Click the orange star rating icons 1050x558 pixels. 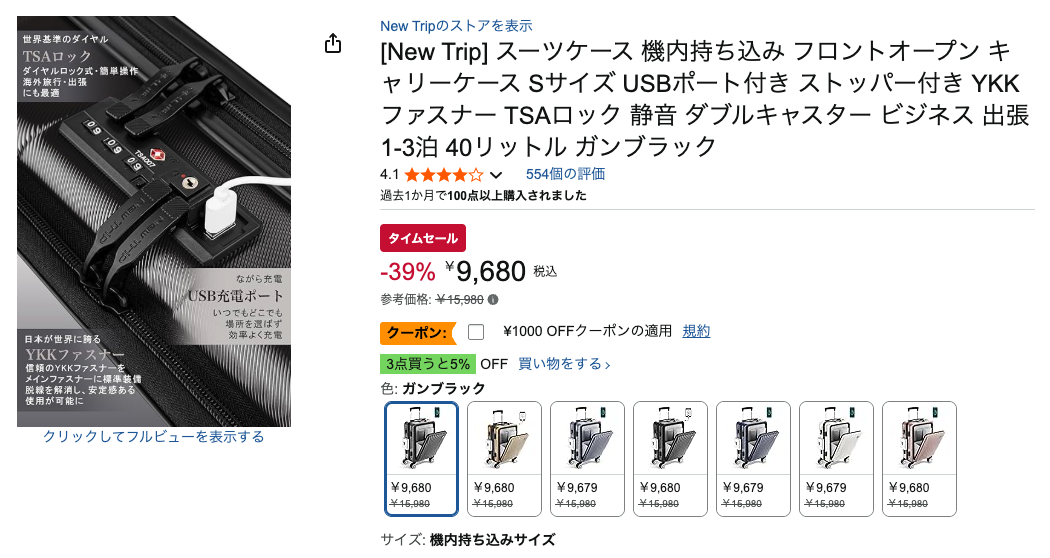click(x=443, y=174)
